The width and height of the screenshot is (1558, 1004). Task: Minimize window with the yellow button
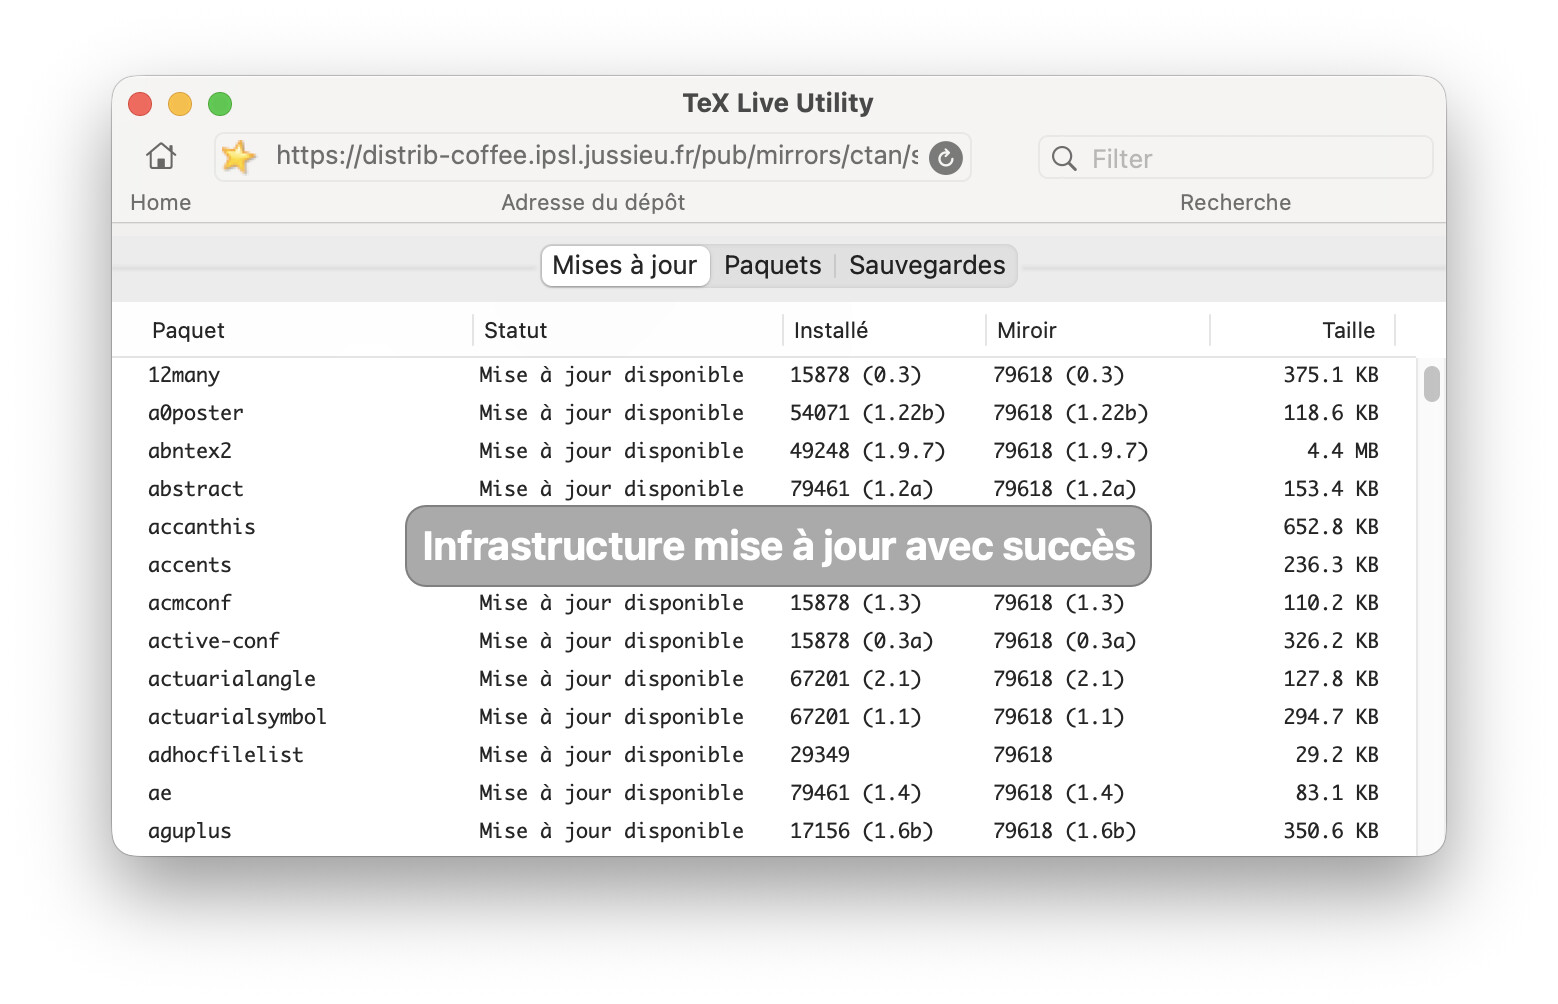[180, 104]
